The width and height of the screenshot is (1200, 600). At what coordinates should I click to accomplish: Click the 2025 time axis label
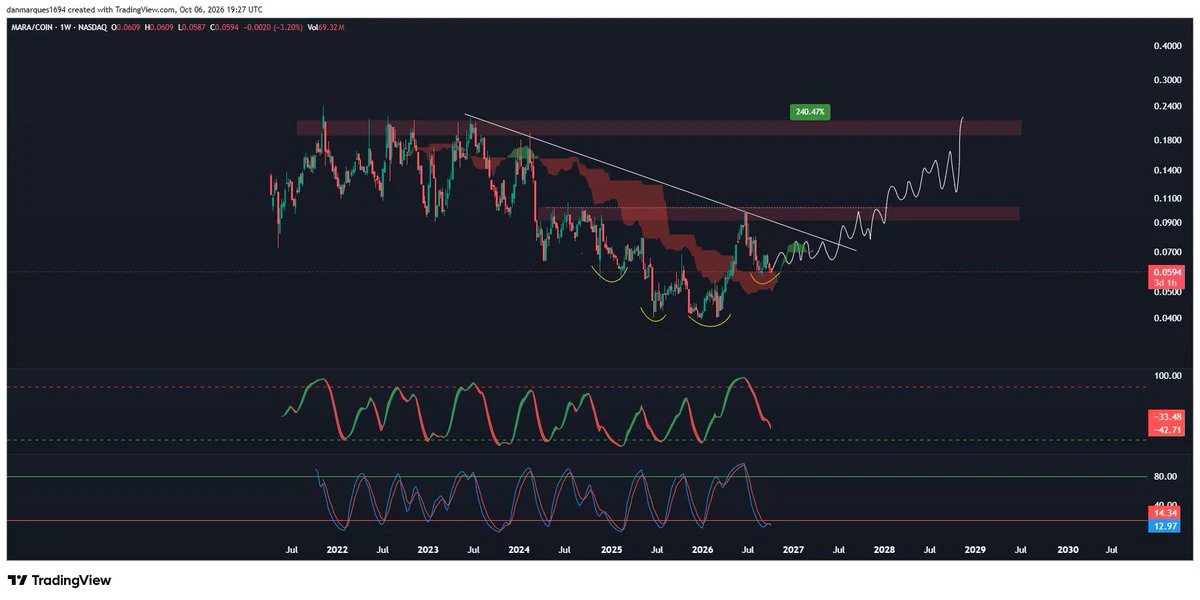[x=610, y=550]
